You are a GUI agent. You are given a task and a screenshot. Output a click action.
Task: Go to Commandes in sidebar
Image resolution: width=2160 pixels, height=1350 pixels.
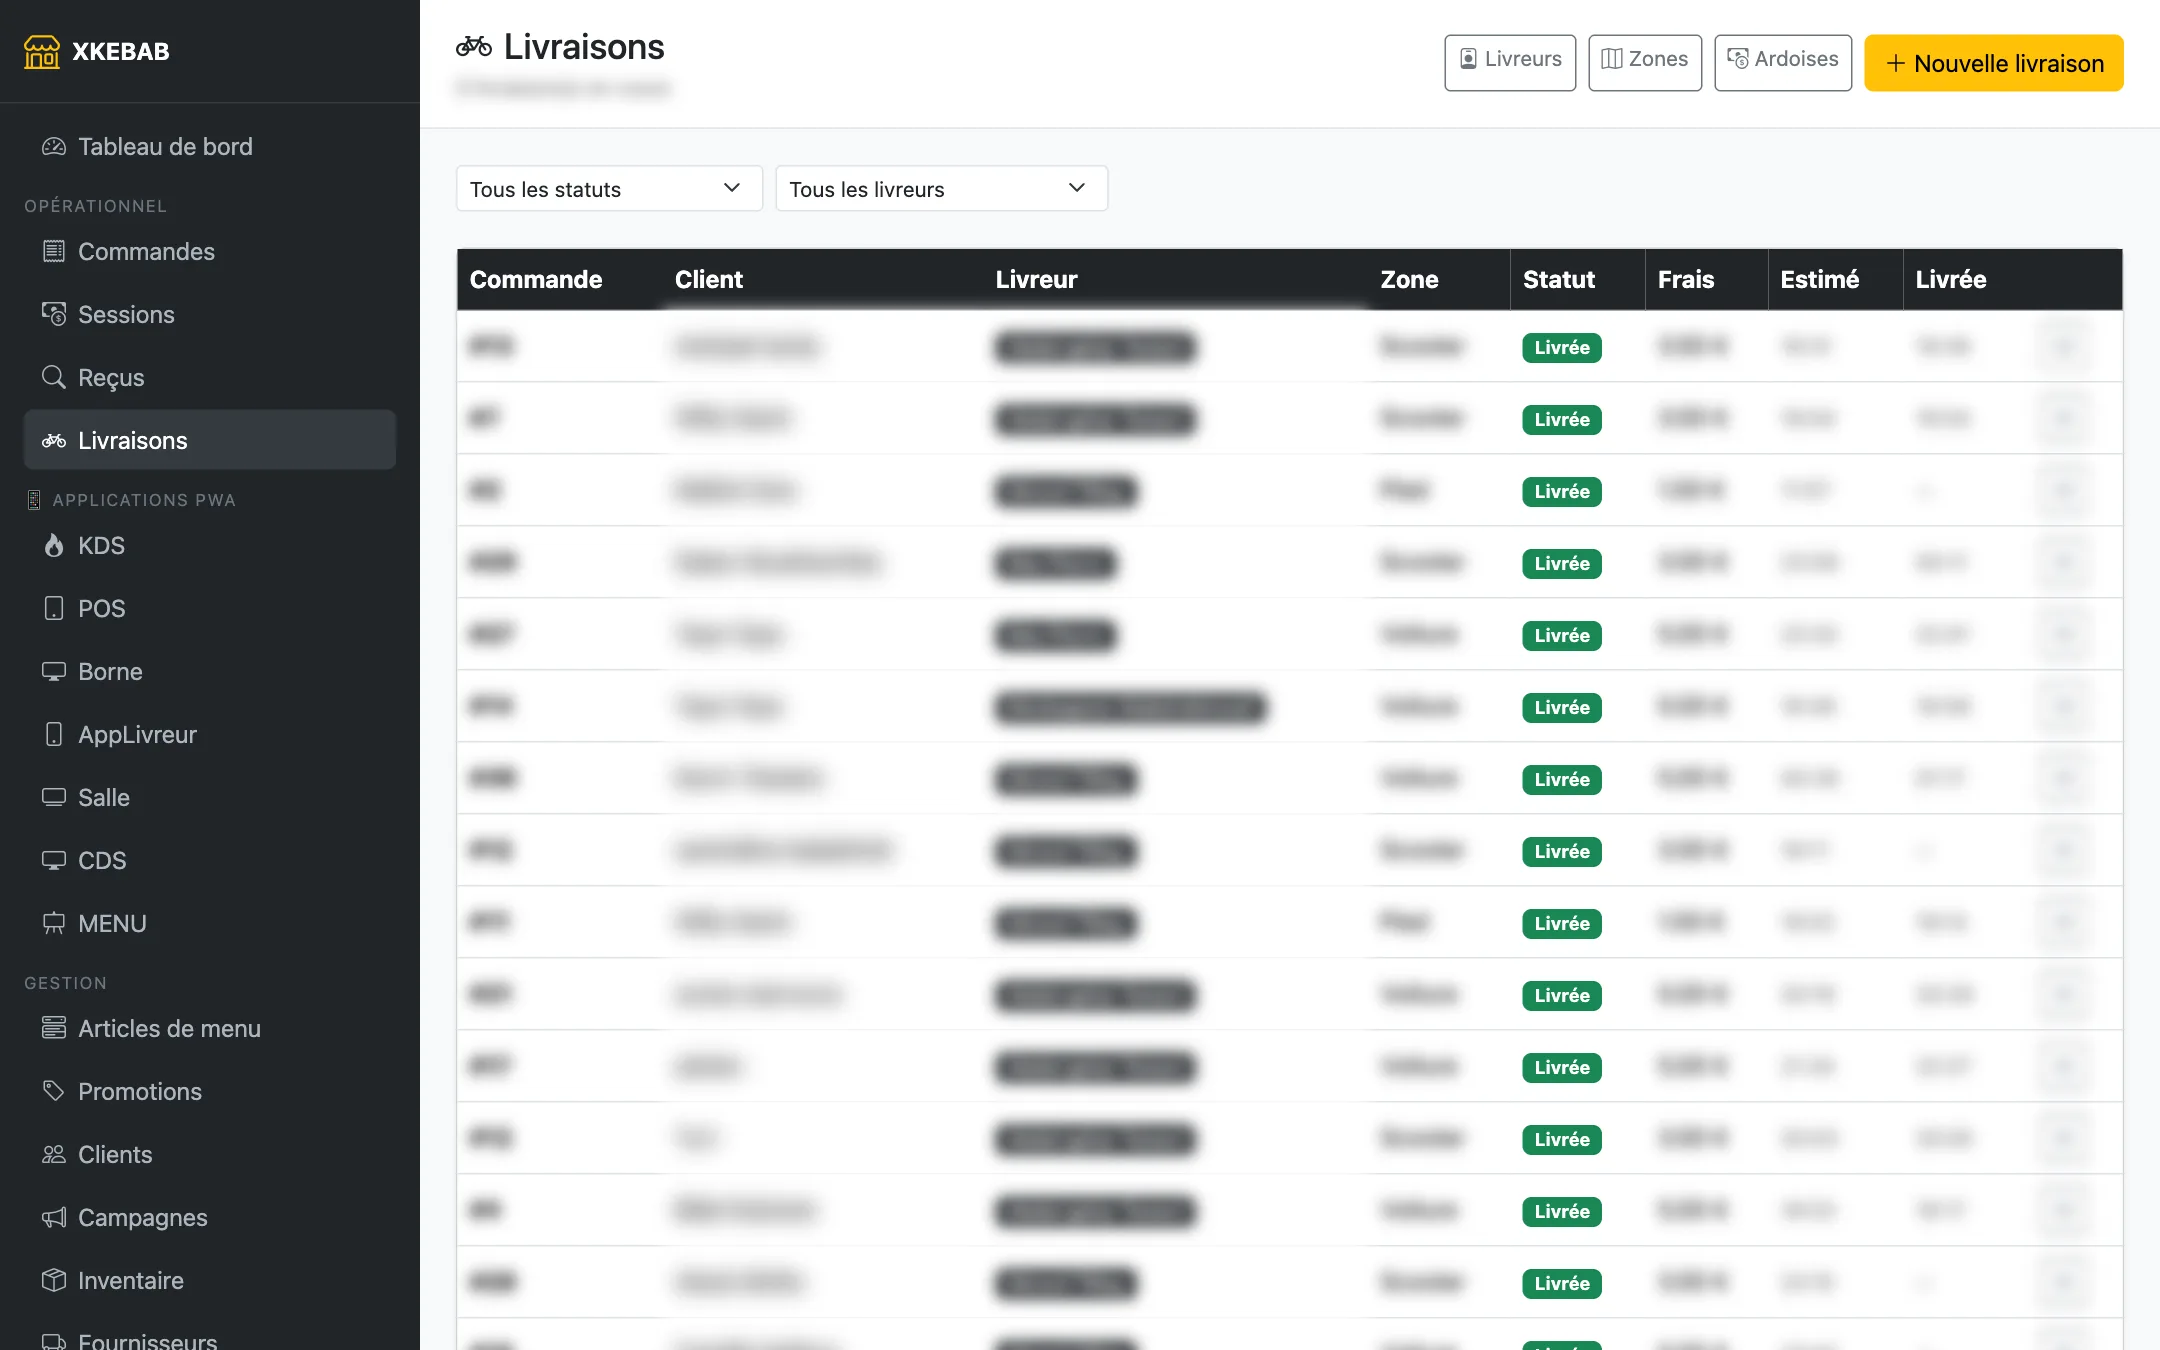click(x=210, y=251)
